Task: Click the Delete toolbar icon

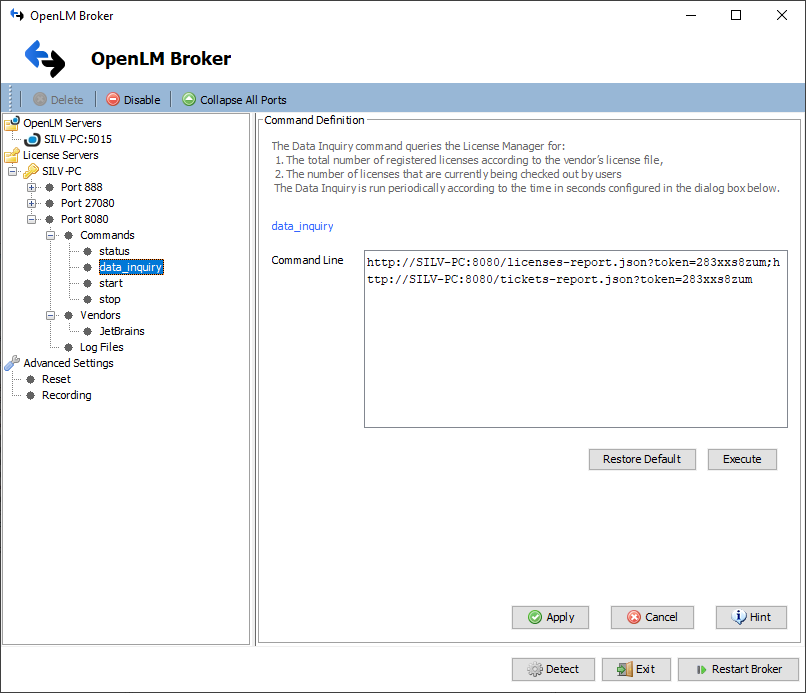Action: [42, 99]
